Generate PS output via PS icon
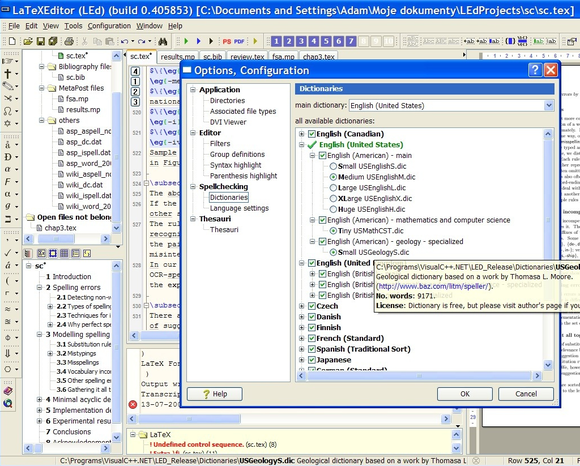The image size is (580, 466). click(227, 41)
